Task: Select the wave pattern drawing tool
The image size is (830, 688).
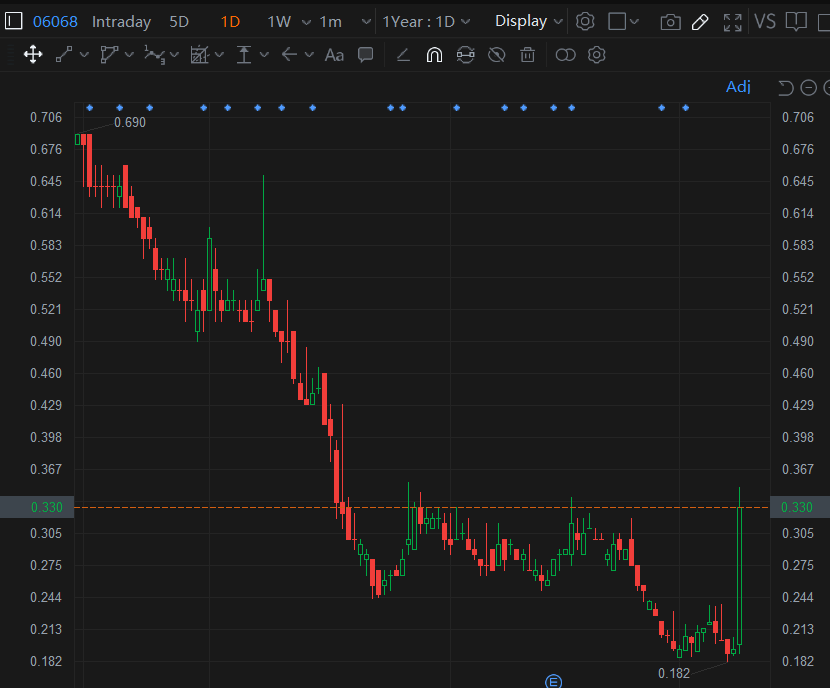Action: click(154, 55)
